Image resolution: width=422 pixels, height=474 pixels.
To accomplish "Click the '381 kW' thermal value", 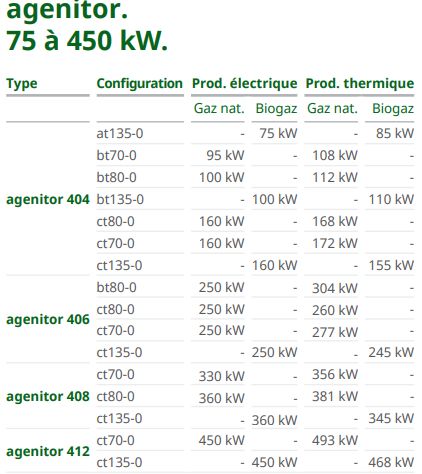I will point(335,396).
